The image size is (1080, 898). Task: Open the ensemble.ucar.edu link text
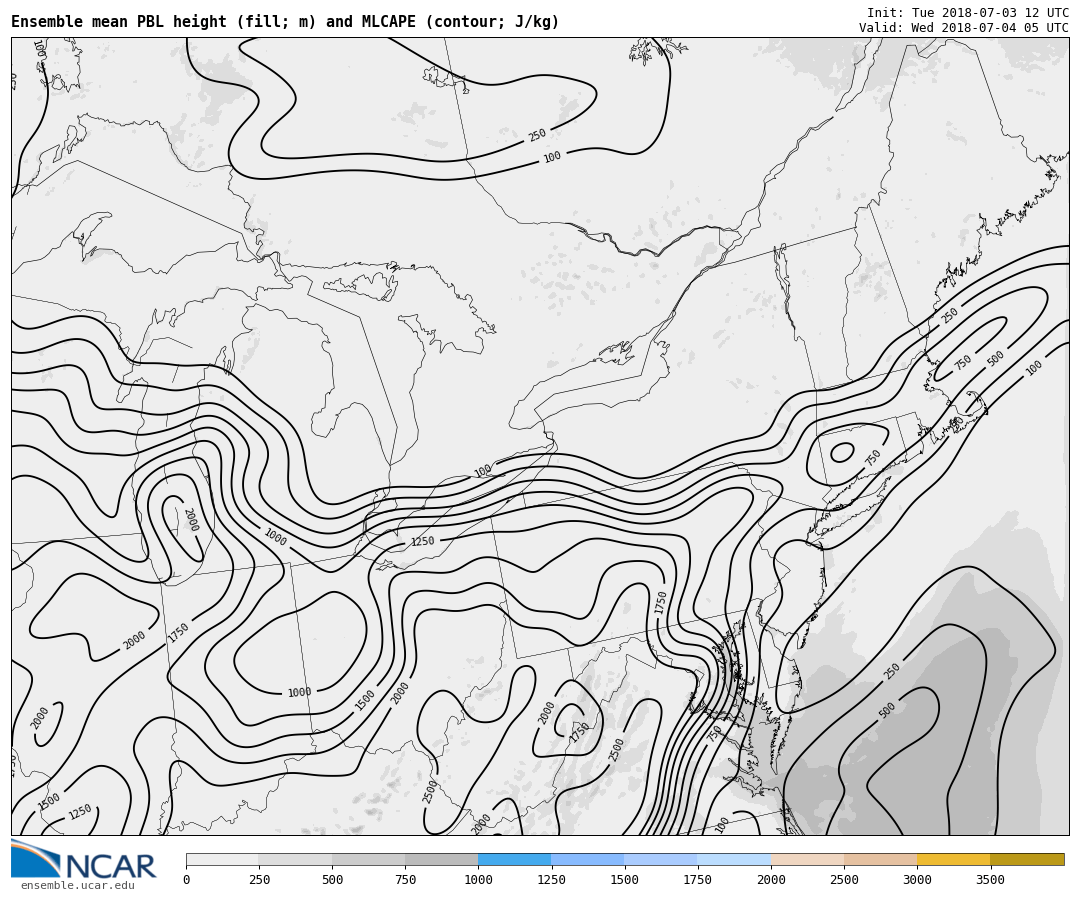coord(77,886)
